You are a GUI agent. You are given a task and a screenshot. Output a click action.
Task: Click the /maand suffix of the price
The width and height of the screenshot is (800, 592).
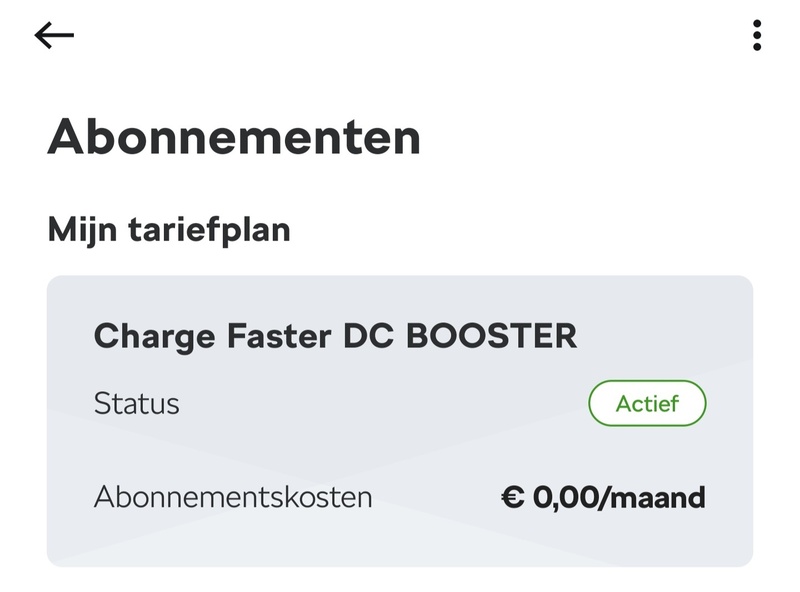(x=655, y=497)
